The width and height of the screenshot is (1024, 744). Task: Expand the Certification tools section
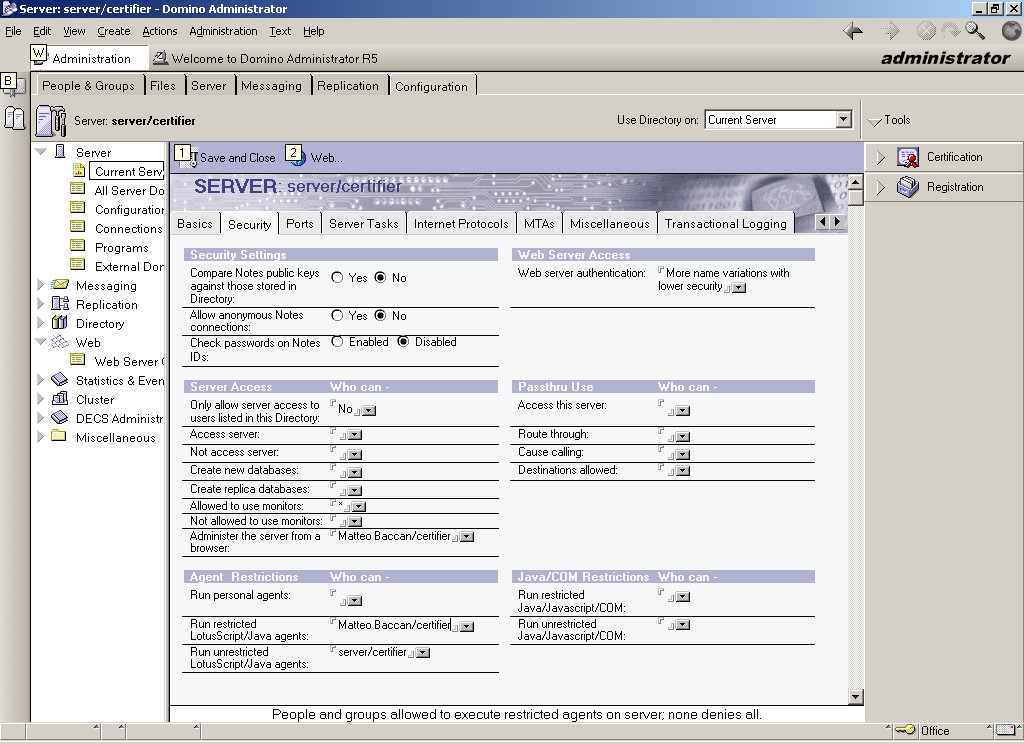880,157
